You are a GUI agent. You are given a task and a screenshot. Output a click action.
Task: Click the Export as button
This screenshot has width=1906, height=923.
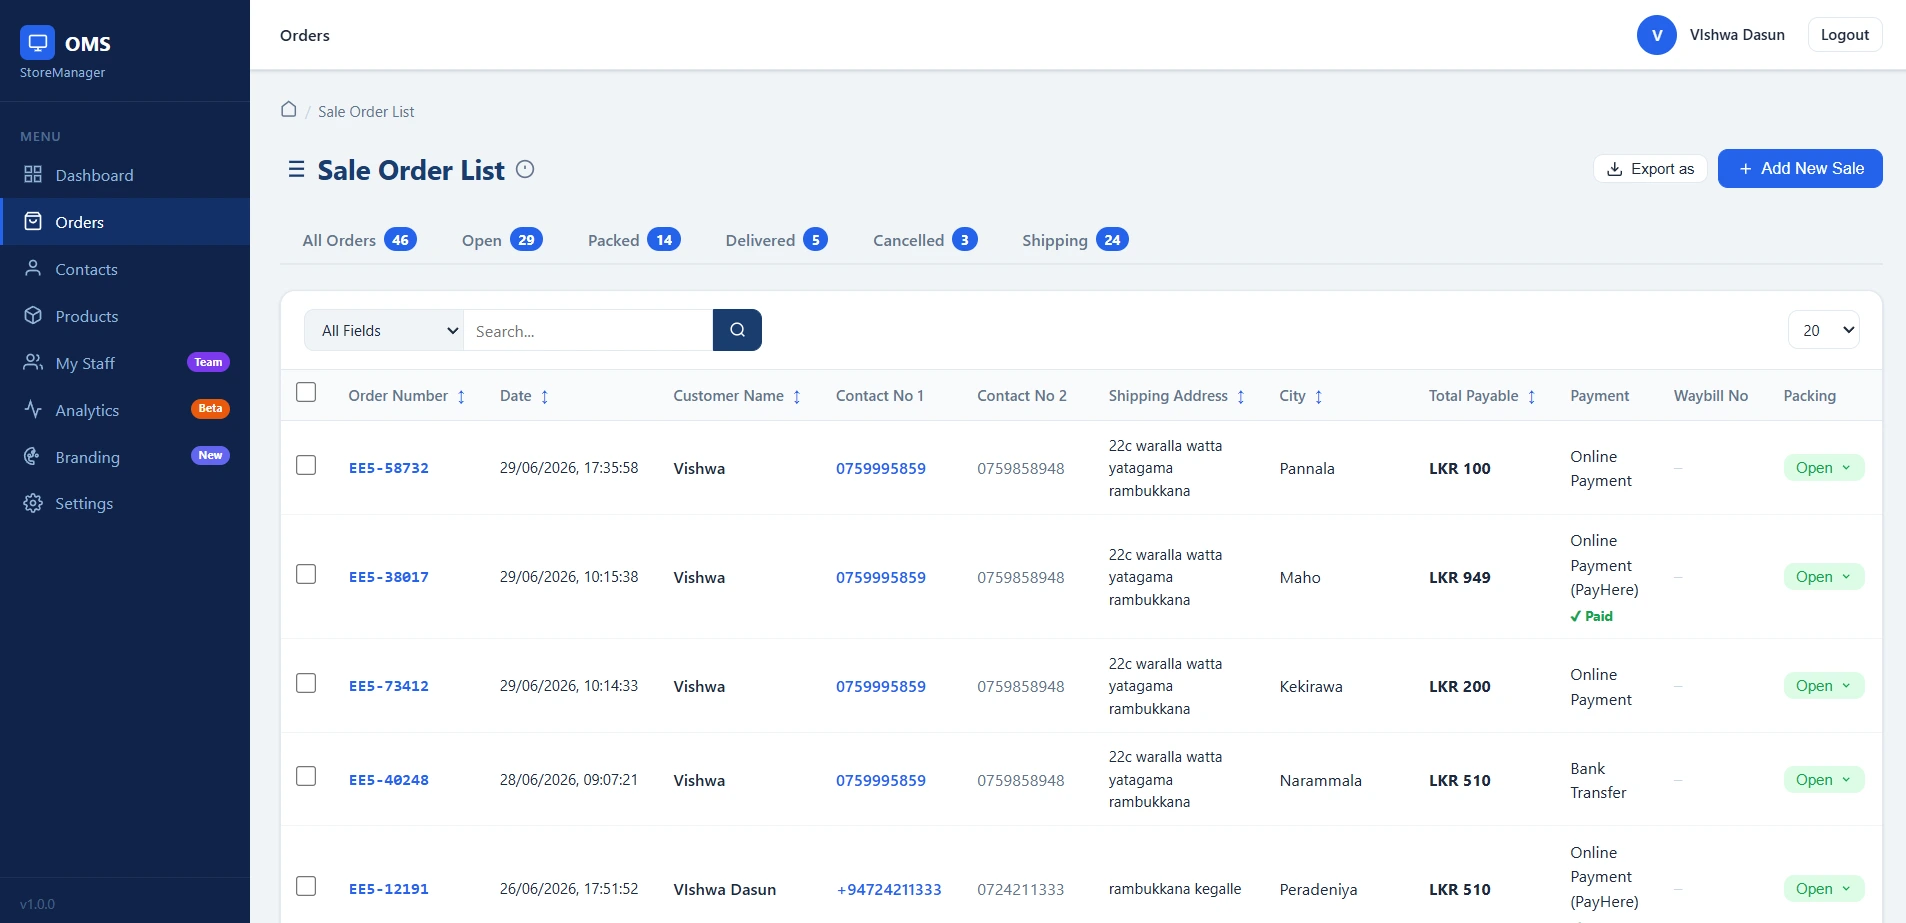click(x=1650, y=169)
